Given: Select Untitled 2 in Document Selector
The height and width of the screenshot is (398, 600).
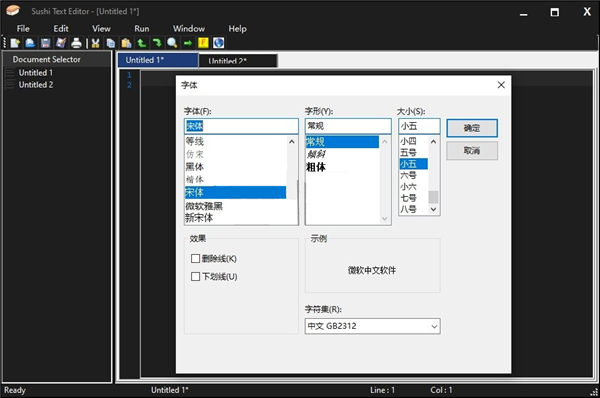Looking at the screenshot, I should tap(36, 85).
